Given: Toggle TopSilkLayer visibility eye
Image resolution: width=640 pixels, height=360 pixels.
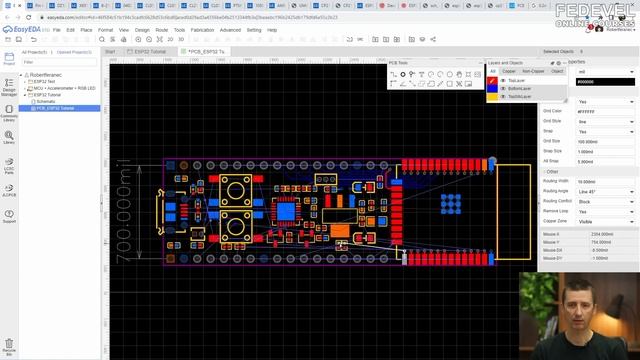Looking at the screenshot, I should 503,97.
